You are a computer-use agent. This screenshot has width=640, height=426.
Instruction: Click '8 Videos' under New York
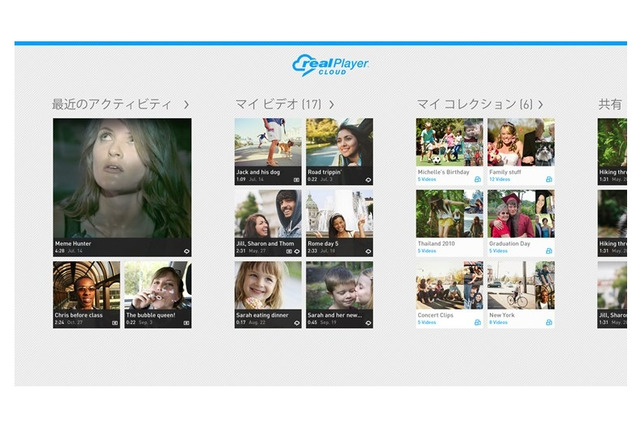click(498, 323)
